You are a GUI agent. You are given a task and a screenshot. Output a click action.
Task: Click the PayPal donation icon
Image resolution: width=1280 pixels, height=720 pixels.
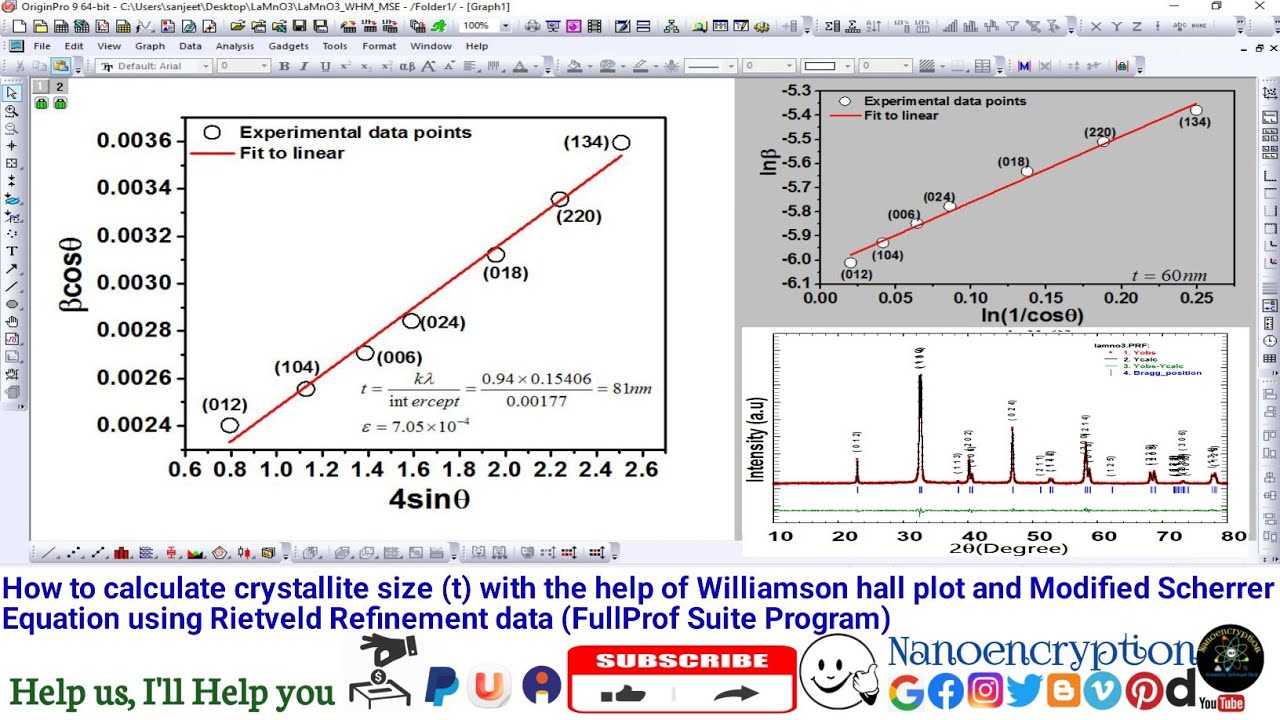[x=442, y=687]
